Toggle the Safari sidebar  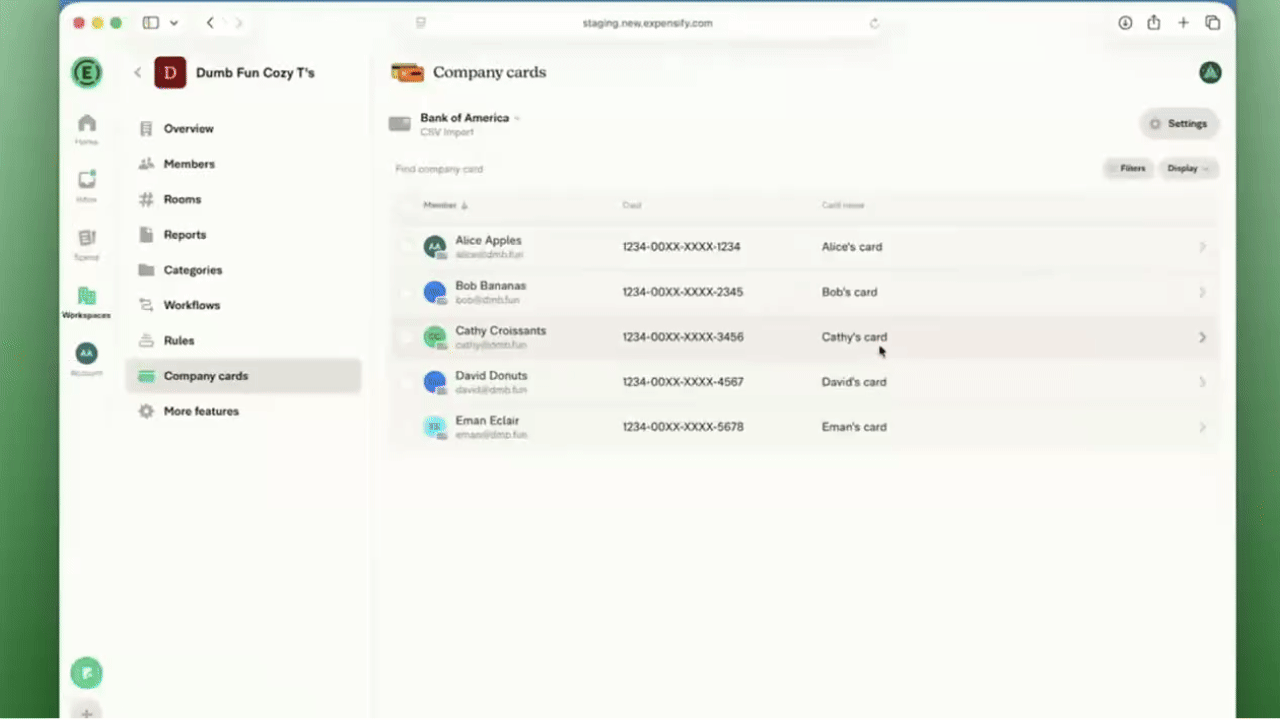click(x=151, y=23)
